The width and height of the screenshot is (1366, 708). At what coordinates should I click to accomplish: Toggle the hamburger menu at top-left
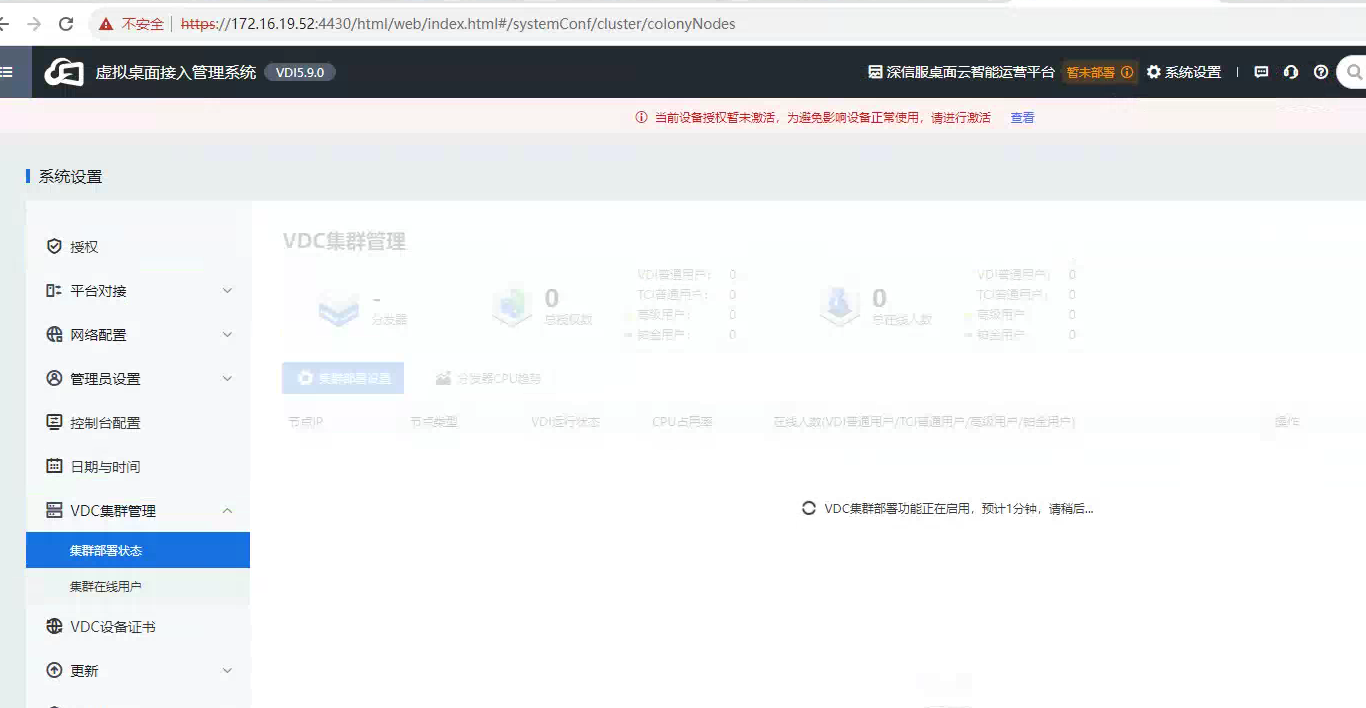[x=6, y=72]
